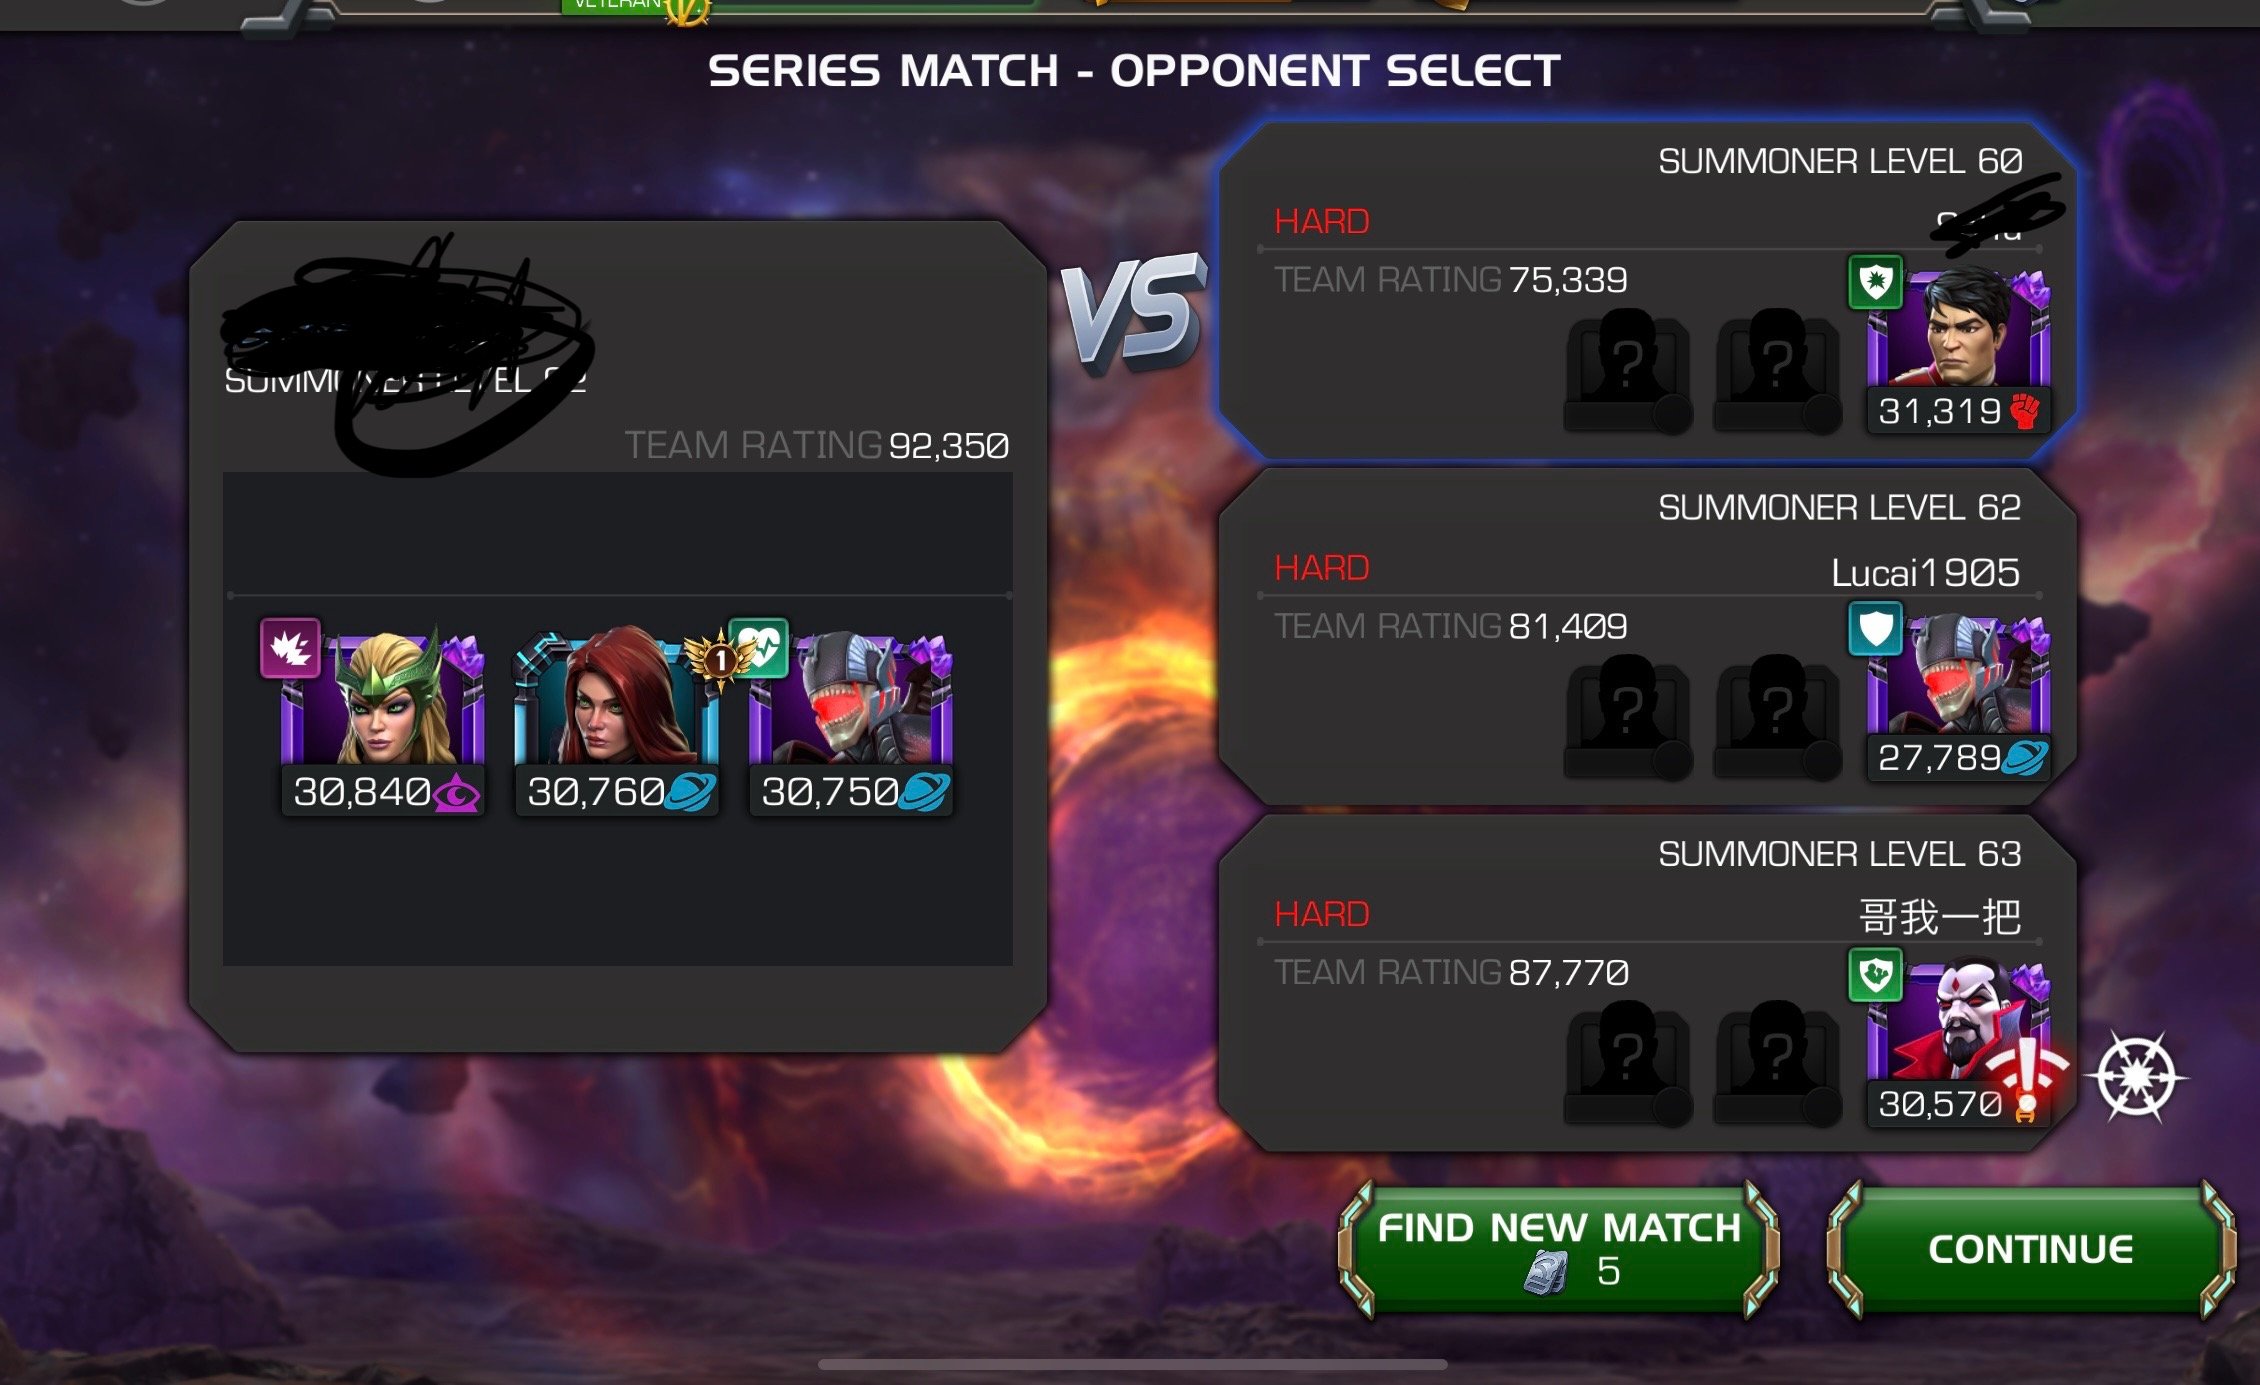The height and width of the screenshot is (1385, 2260).
Task: Select opponent Lucai1905 card
Action: click(1647, 637)
